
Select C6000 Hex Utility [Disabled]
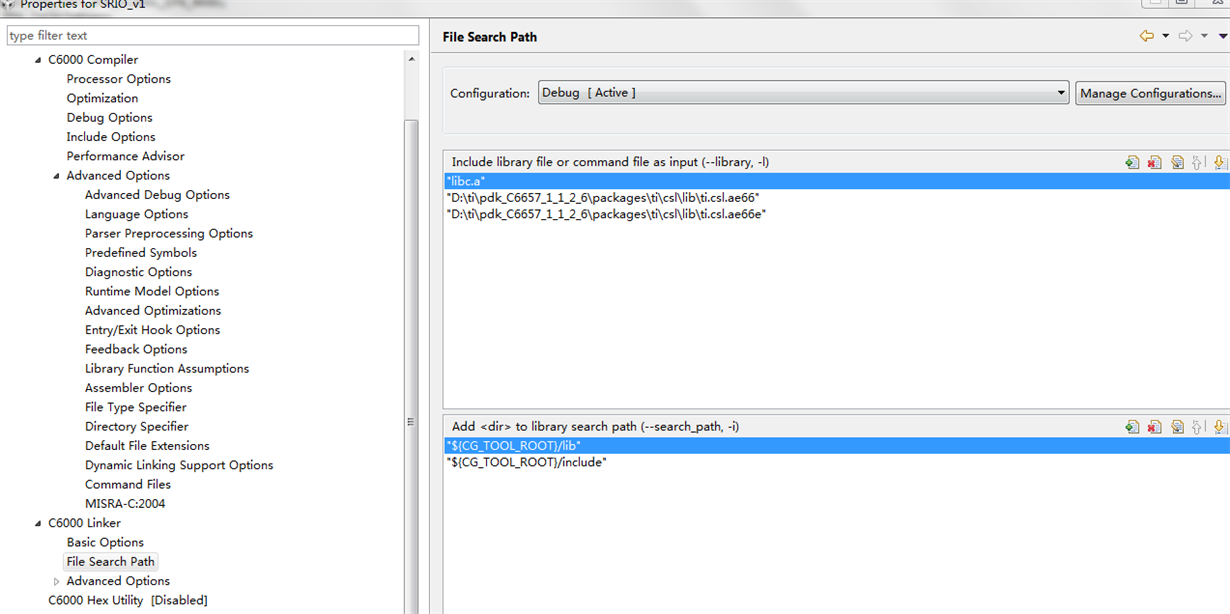(x=127, y=600)
